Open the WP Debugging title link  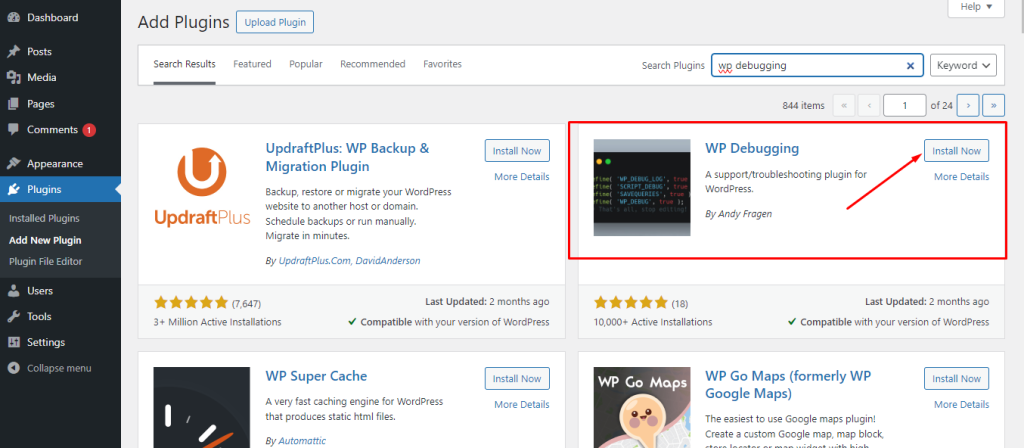point(752,148)
